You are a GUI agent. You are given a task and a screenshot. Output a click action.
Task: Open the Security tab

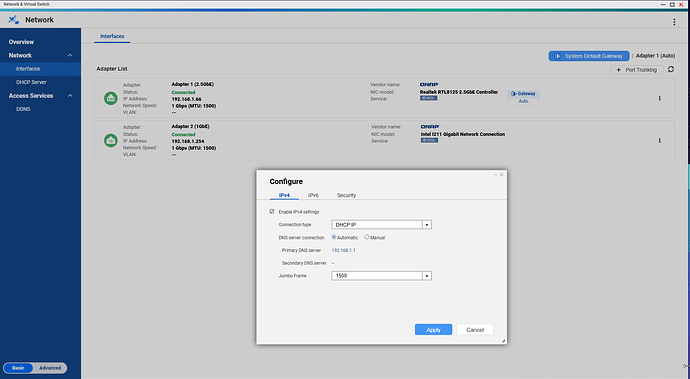point(346,195)
